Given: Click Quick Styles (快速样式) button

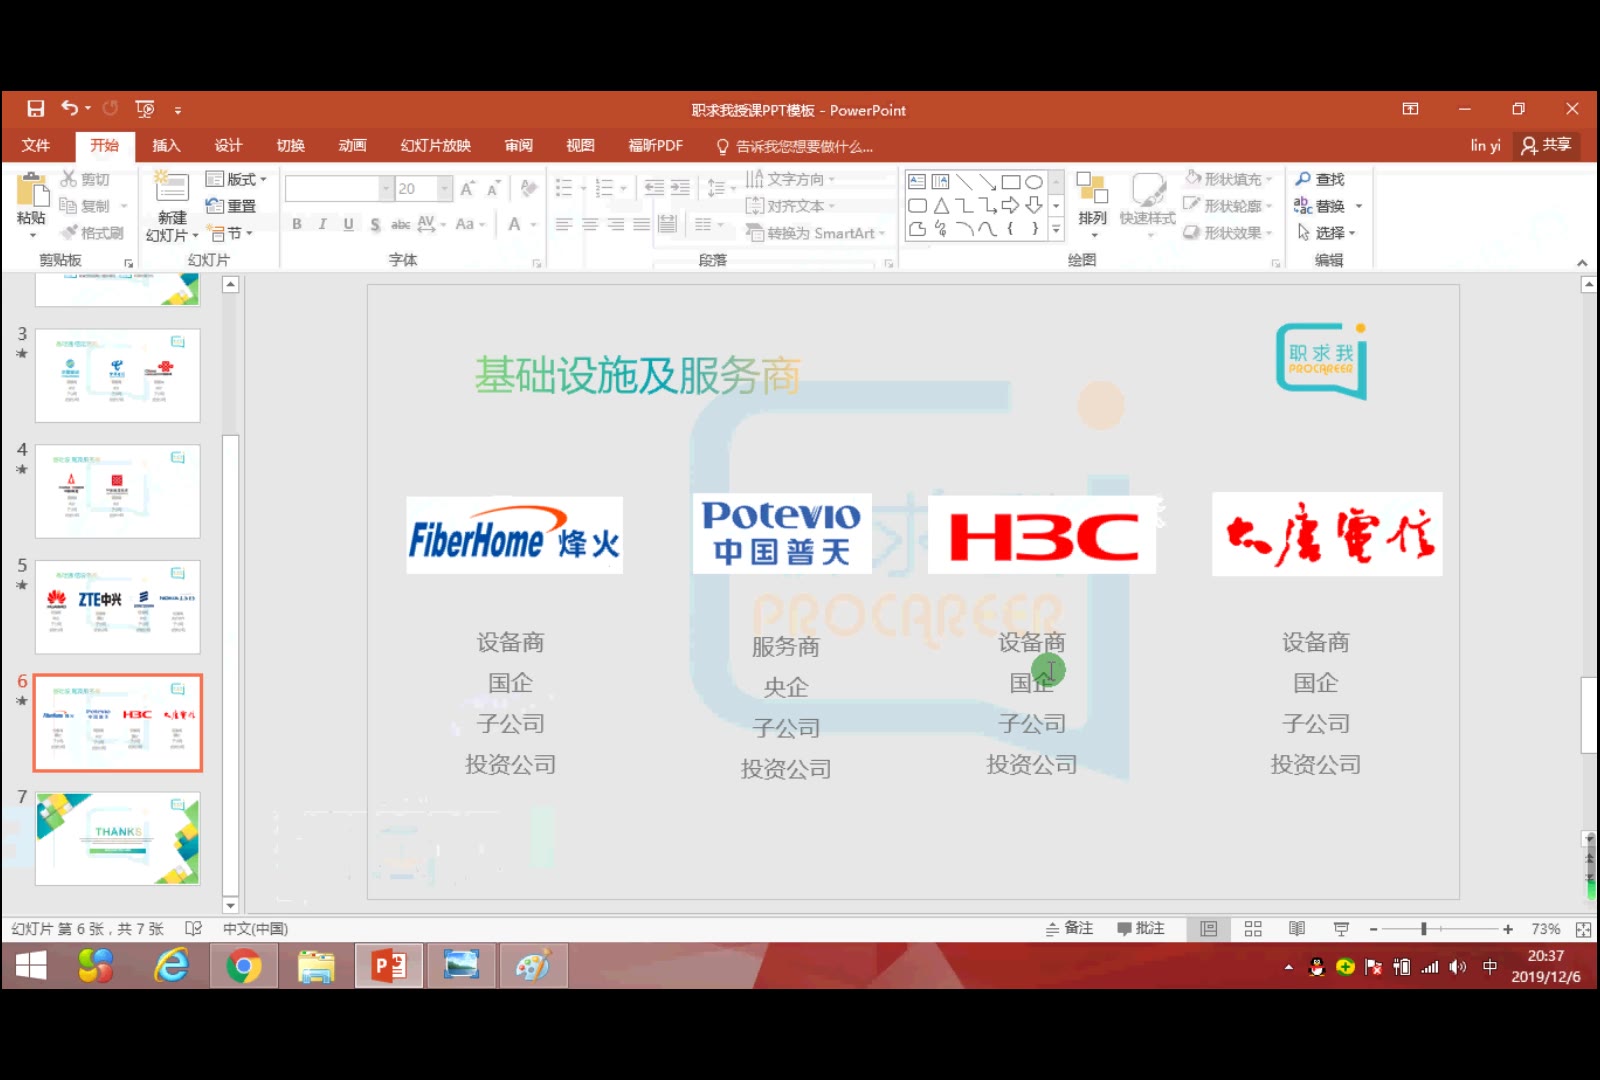Looking at the screenshot, I should tap(1147, 204).
